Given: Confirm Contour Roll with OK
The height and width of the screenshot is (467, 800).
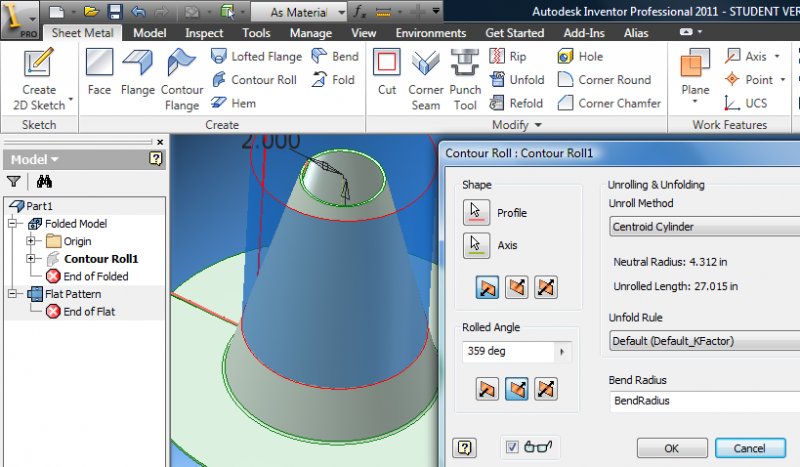Looking at the screenshot, I should tap(672, 448).
